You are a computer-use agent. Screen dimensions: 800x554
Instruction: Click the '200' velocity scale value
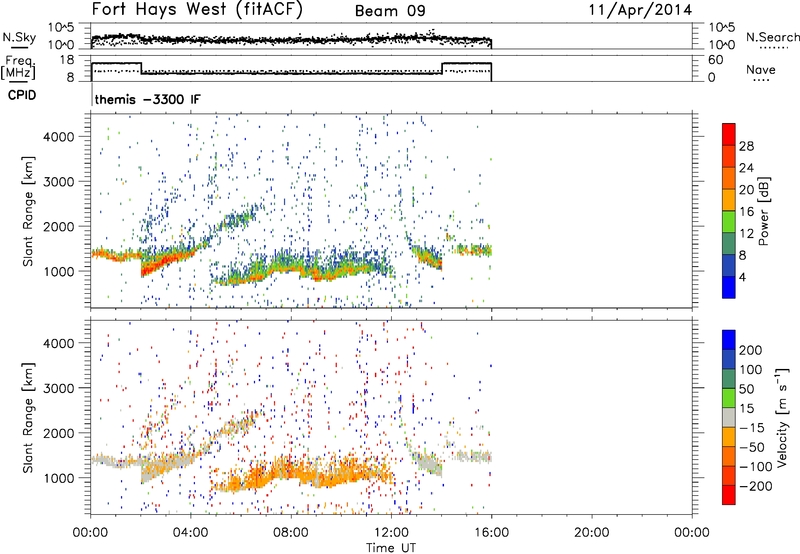751,350
